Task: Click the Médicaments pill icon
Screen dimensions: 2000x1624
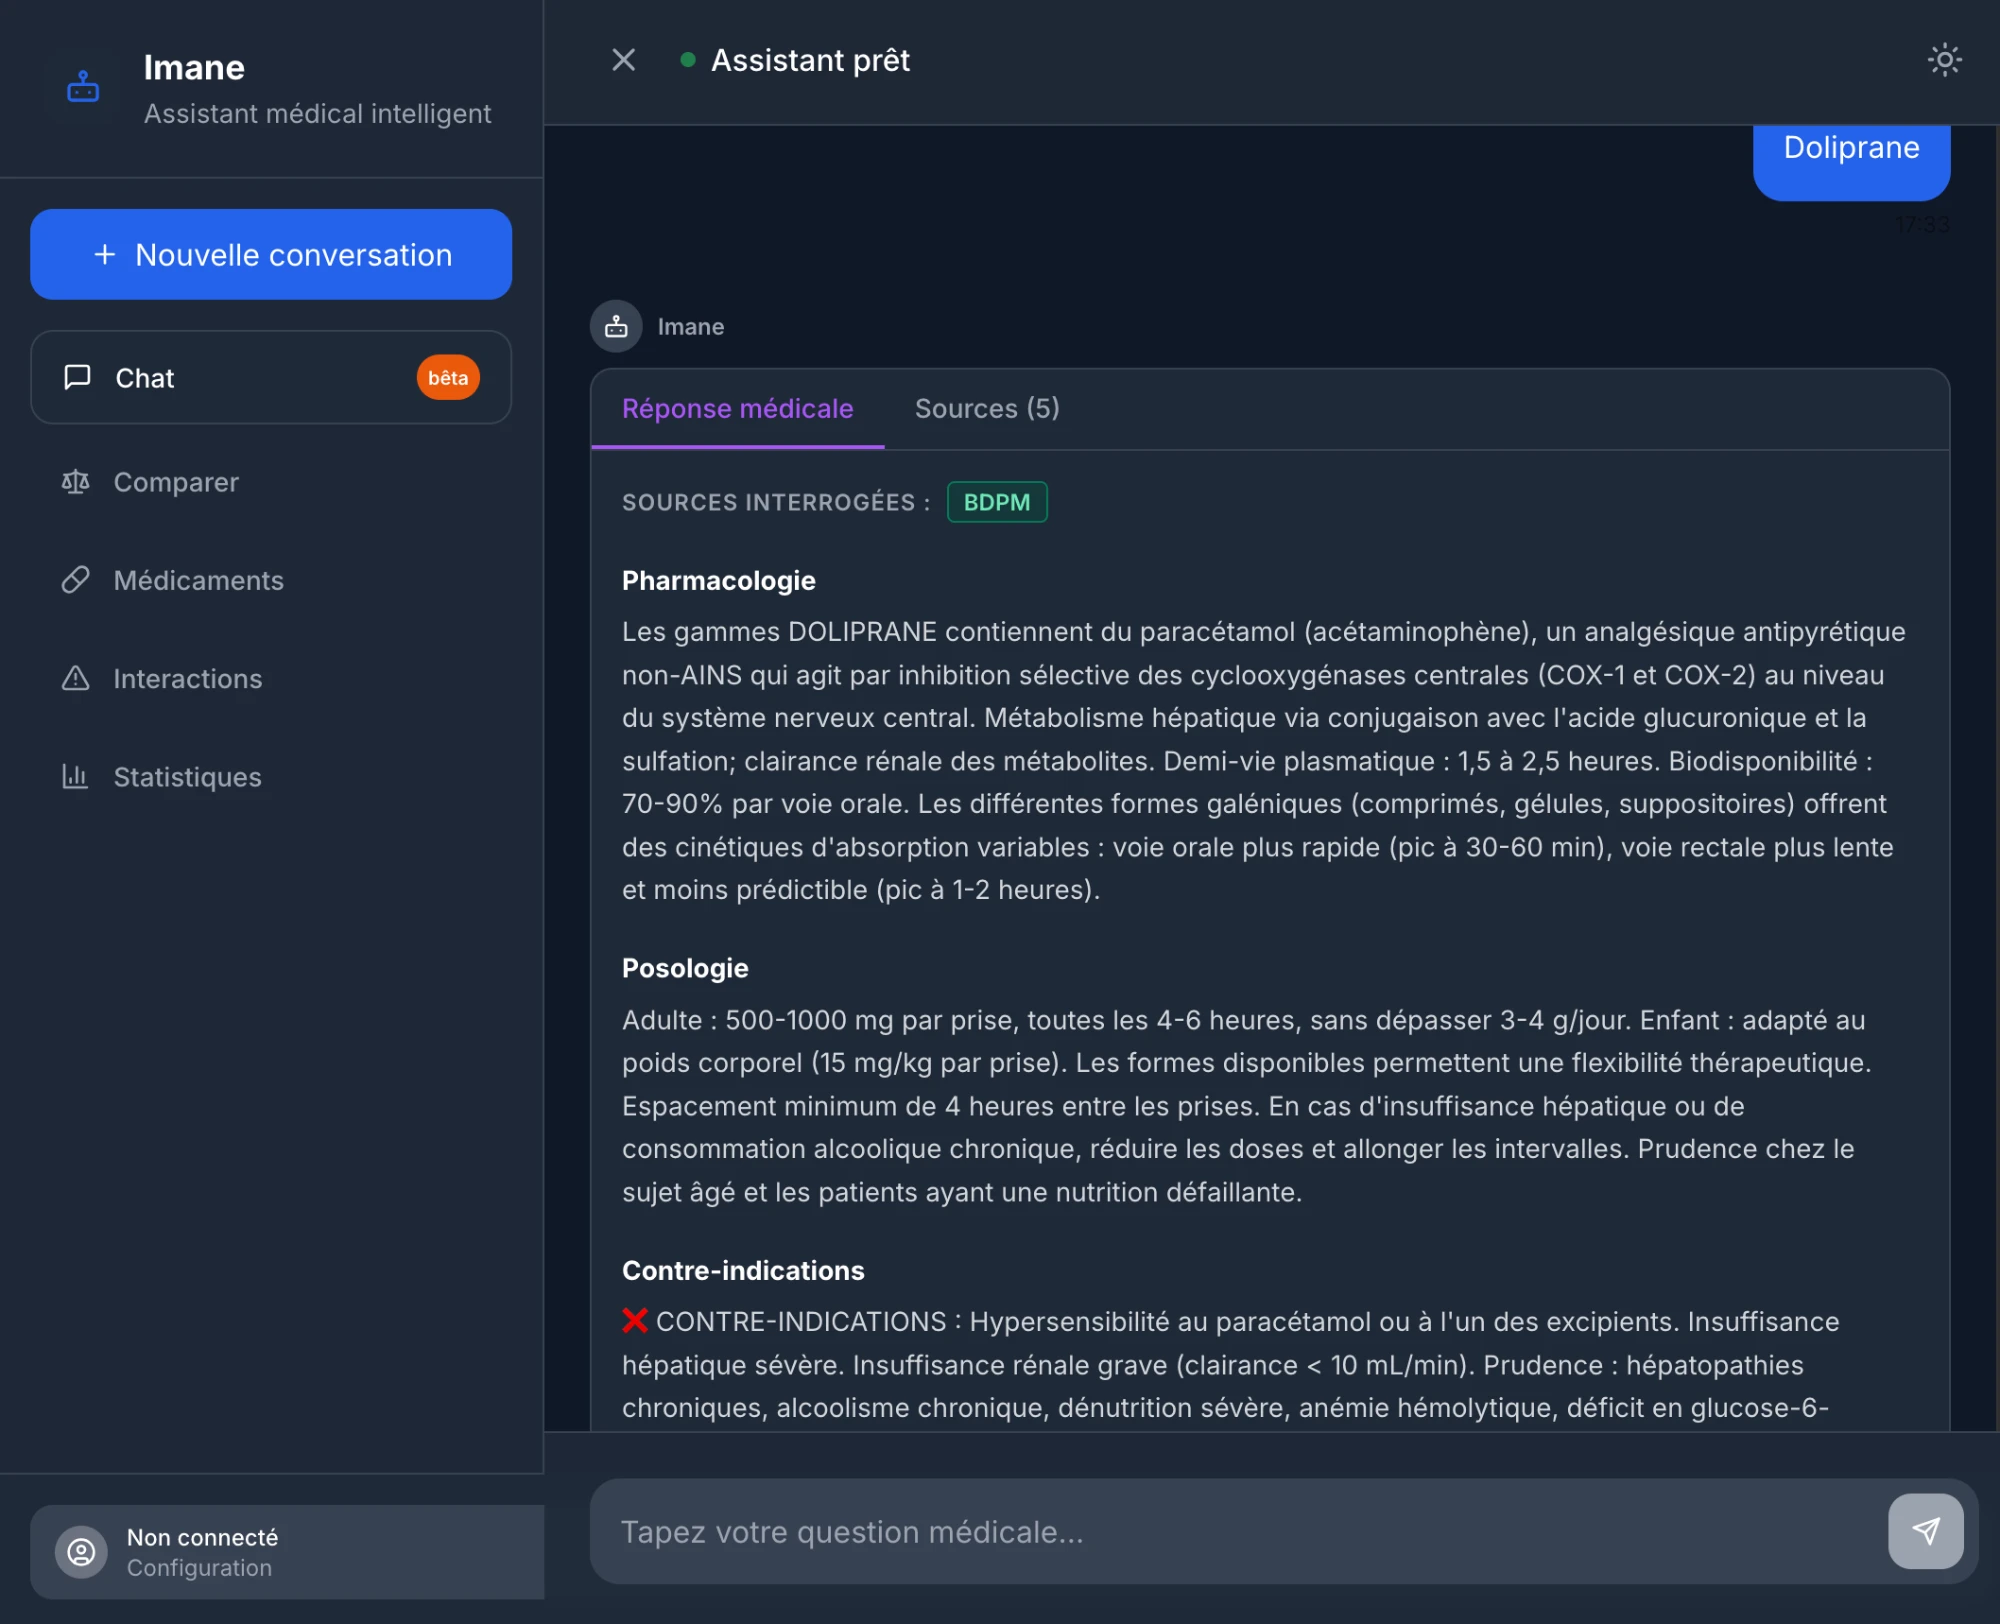Action: click(76, 580)
